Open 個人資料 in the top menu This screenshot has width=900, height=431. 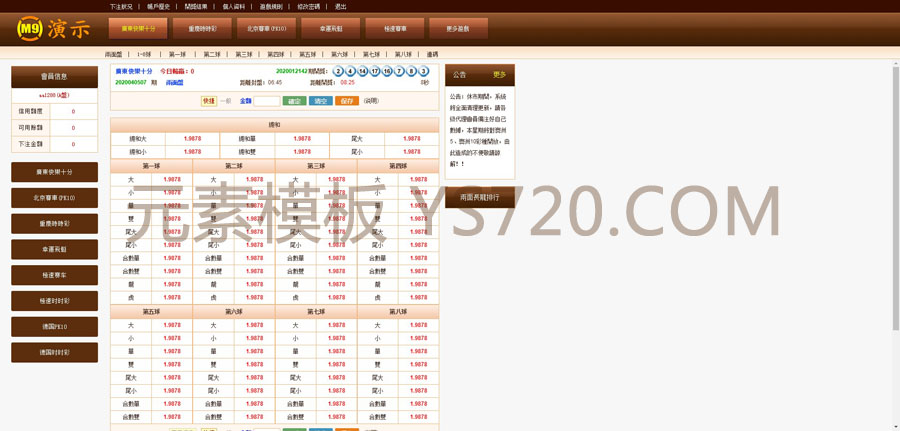[x=234, y=6]
